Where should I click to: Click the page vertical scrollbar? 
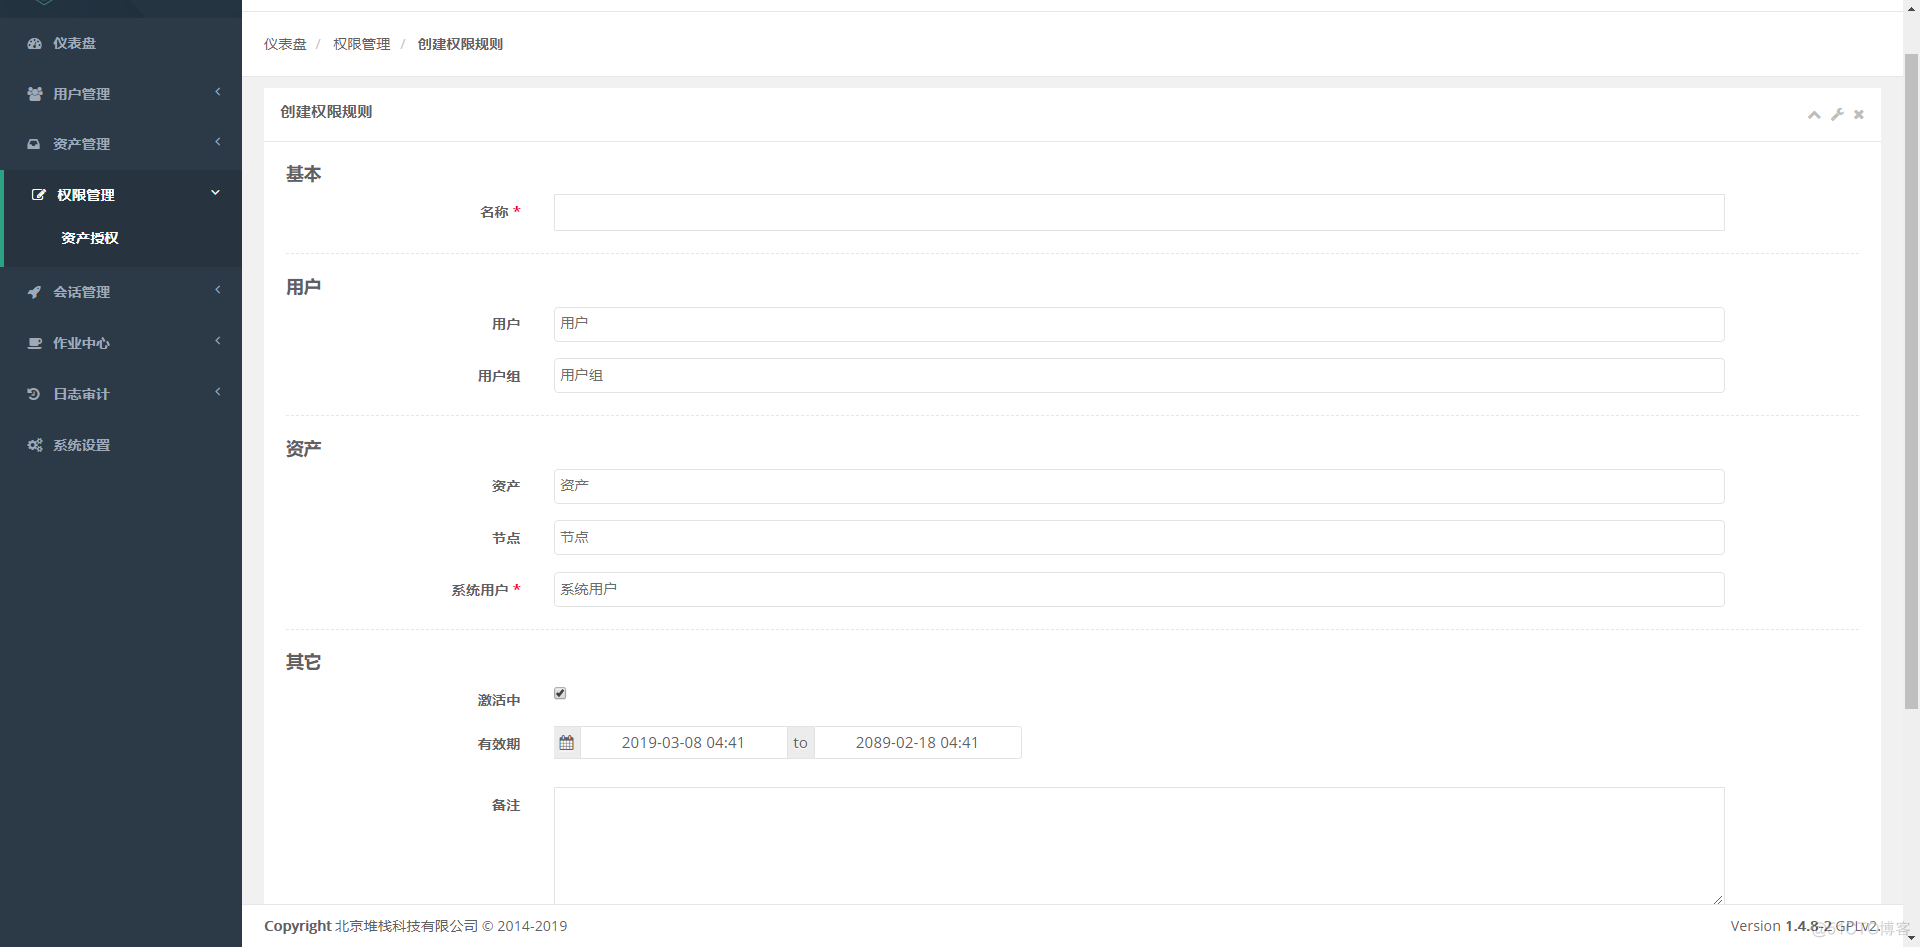coord(1911,380)
